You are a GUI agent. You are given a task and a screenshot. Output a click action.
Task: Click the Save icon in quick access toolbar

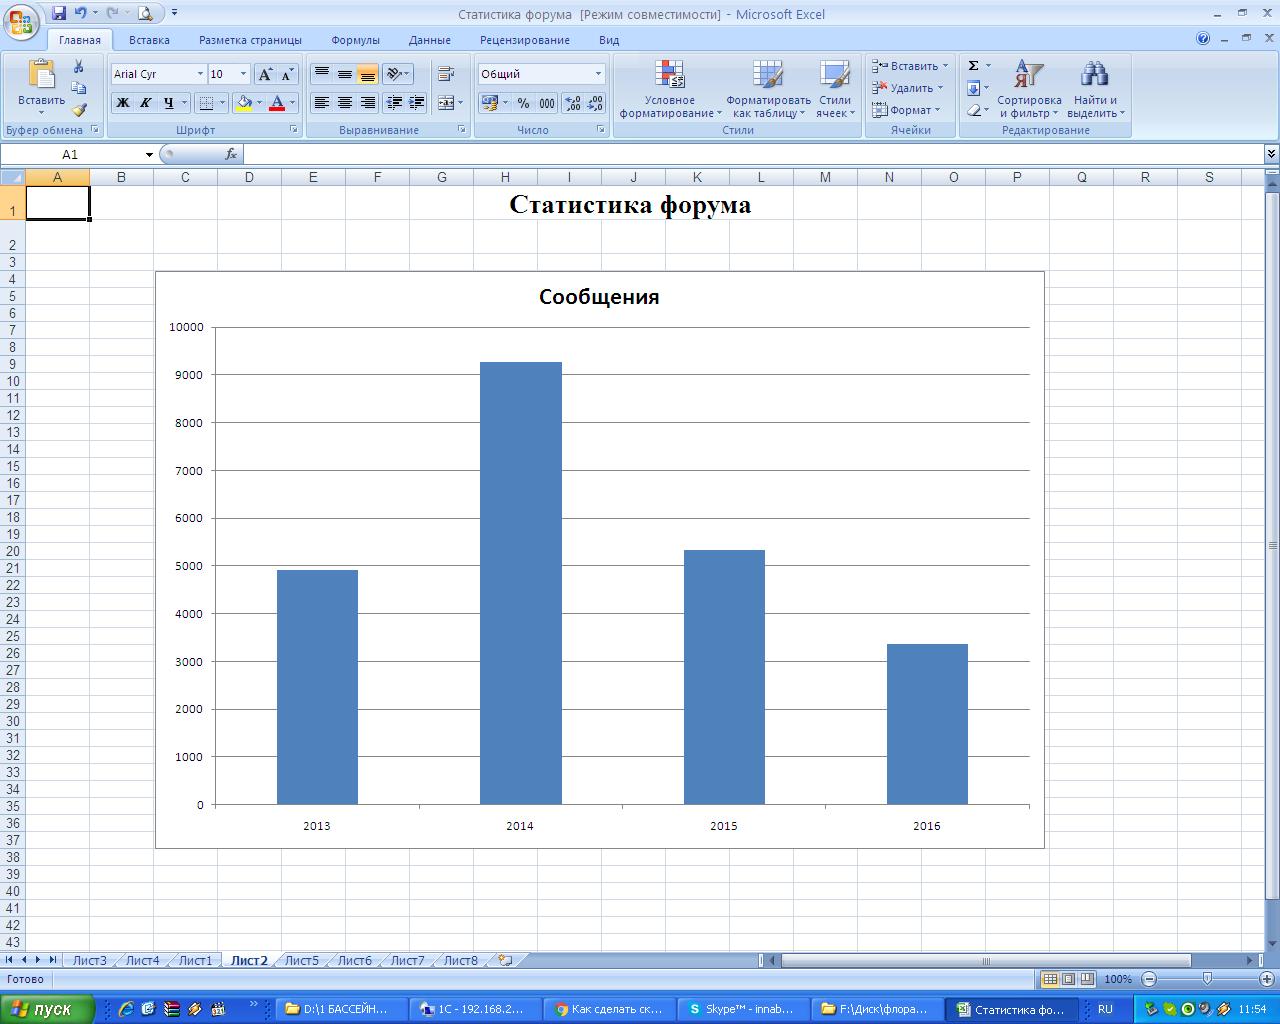59,13
